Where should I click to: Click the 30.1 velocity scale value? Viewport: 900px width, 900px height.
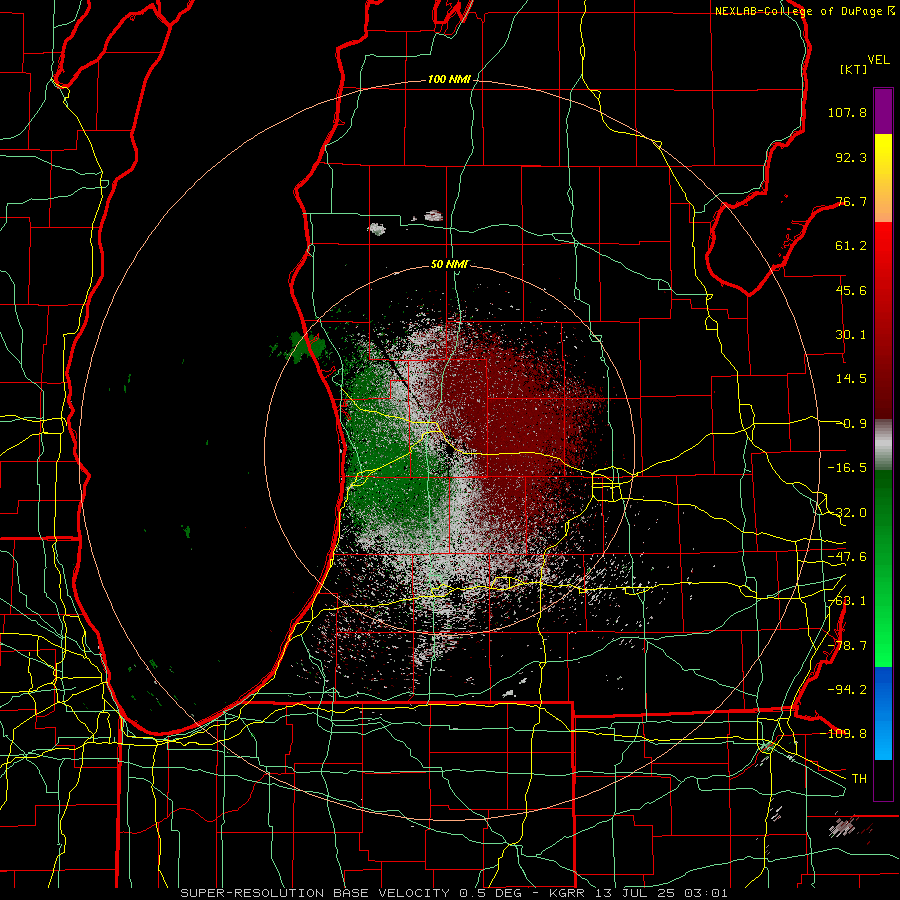(851, 335)
